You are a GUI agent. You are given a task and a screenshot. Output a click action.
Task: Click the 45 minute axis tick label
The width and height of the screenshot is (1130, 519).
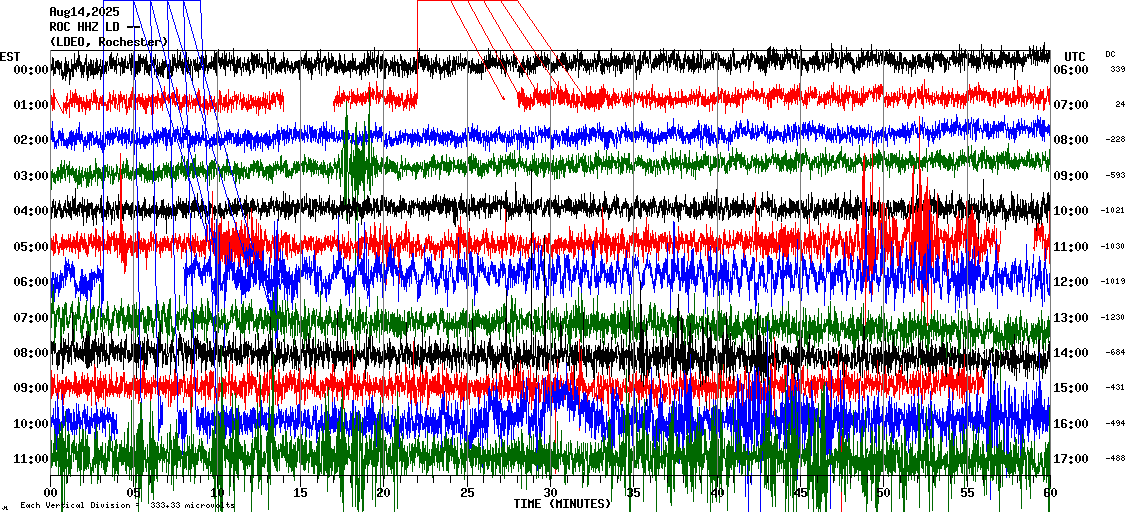800,493
